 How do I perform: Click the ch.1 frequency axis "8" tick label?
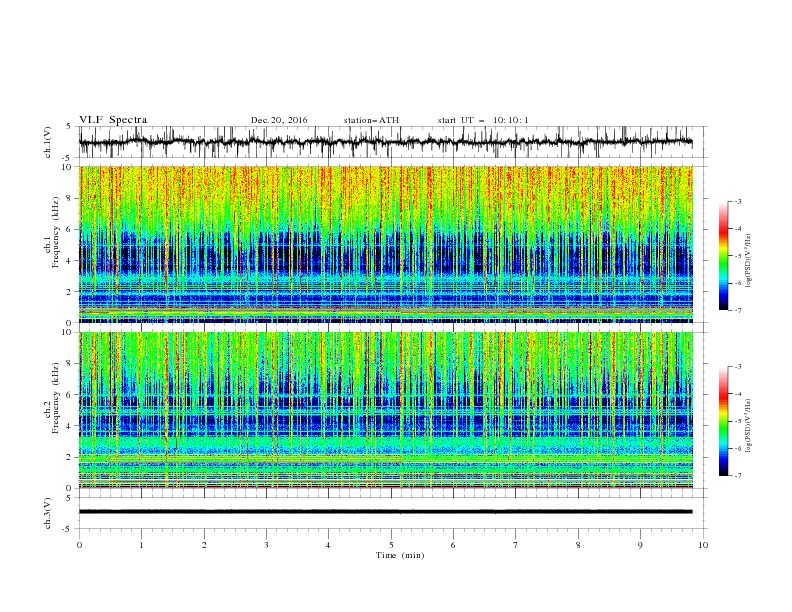click(70, 198)
